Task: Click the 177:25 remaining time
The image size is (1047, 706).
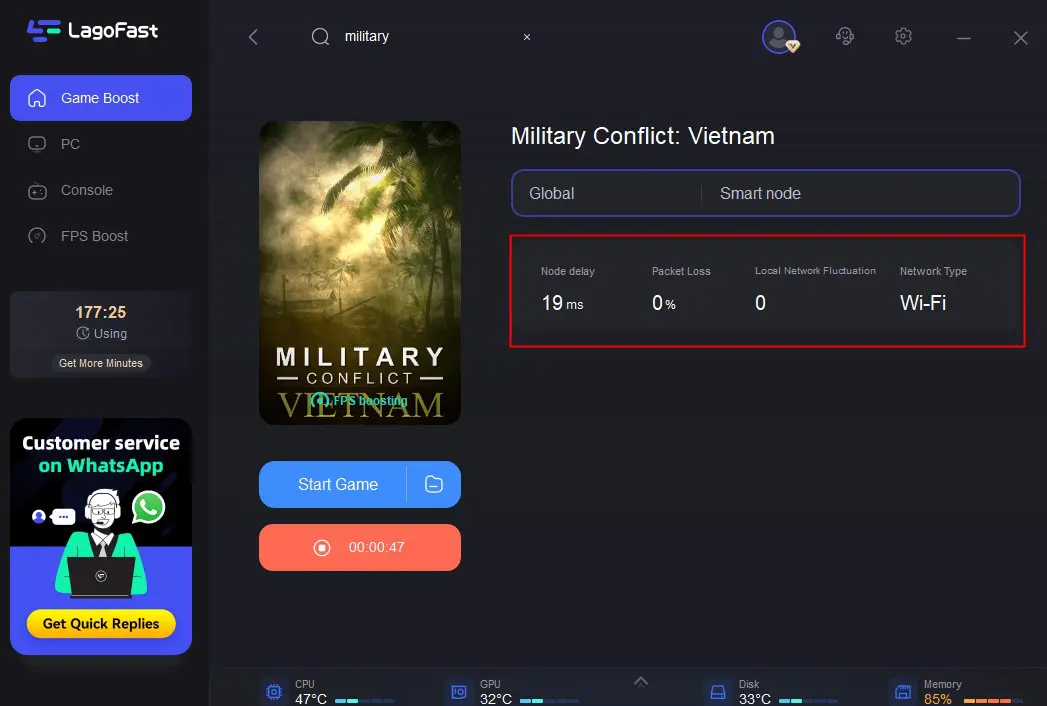Action: 101,312
